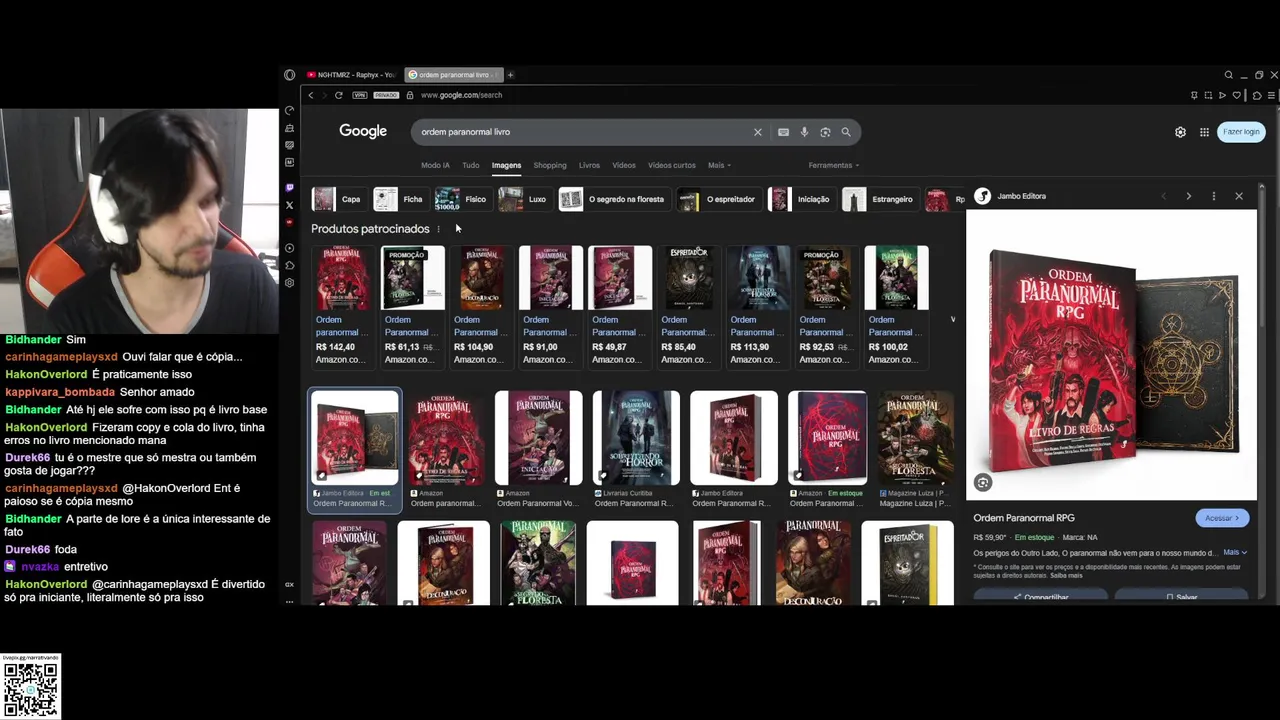This screenshot has width=1280, height=720.
Task: Reload the page with the refresh icon
Action: click(x=338, y=95)
